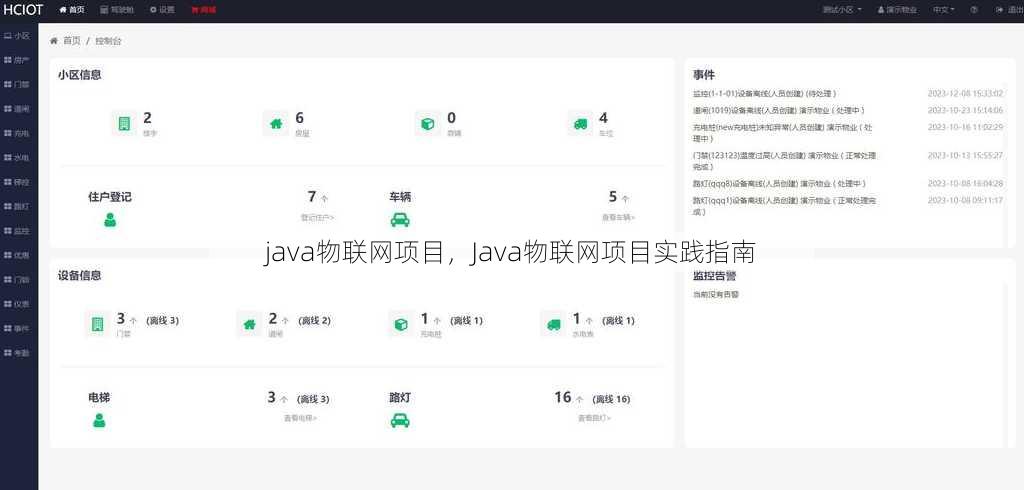The height and width of the screenshot is (490, 1024).
Task: Open 充电 in the left sidebar
Action: click(x=18, y=133)
